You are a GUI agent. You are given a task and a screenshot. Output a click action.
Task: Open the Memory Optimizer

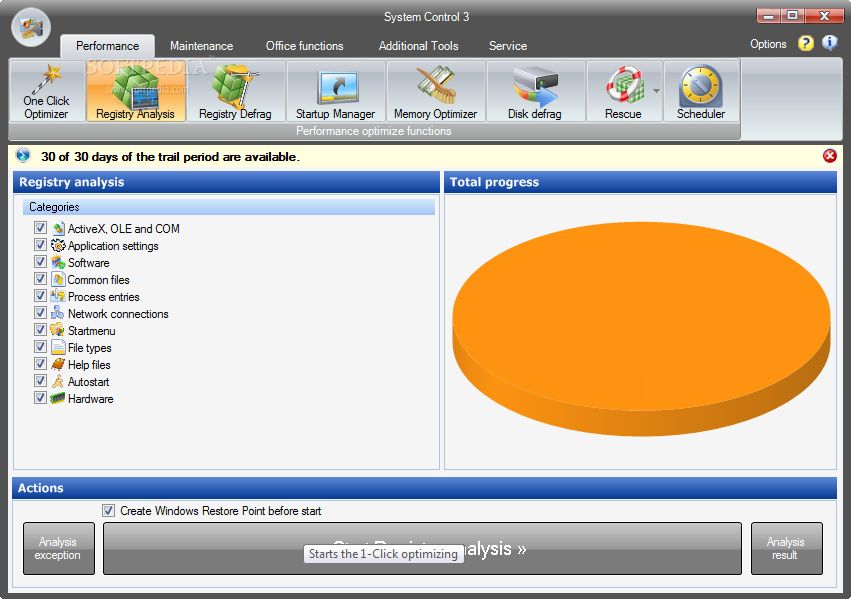tap(435, 91)
